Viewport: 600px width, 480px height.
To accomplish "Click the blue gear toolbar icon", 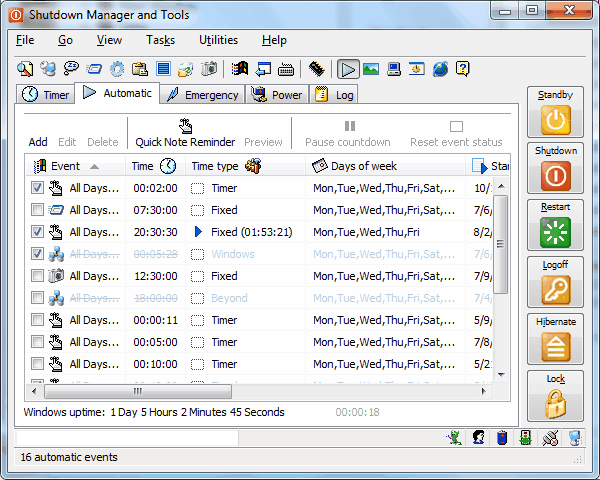I will click(x=117, y=69).
